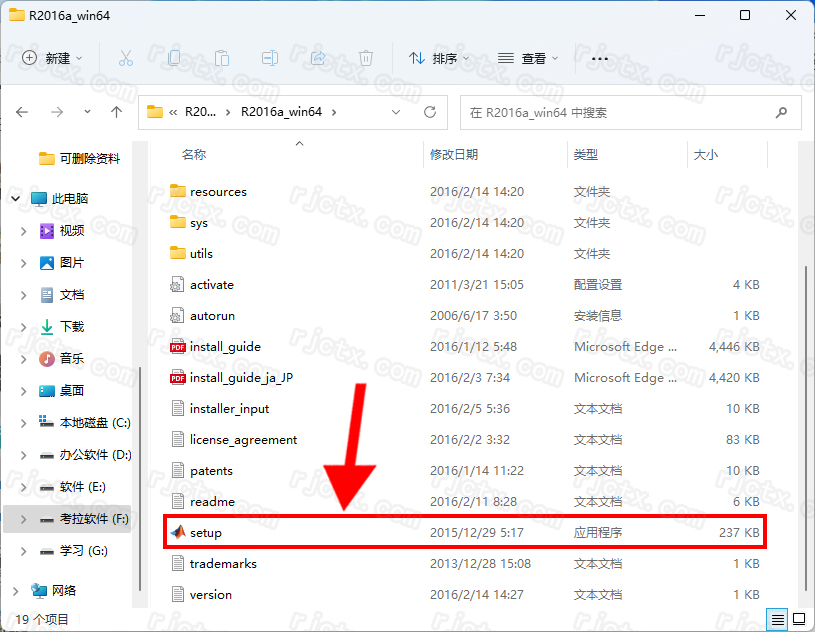Expand the 本地磁盘 (C:) tree node

(x=23, y=423)
